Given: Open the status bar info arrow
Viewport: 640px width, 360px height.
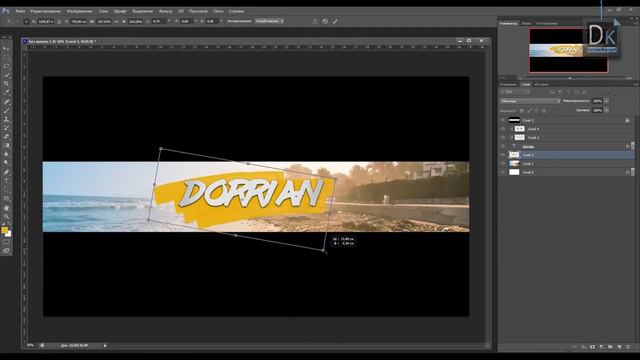Looking at the screenshot, I should click(x=105, y=346).
